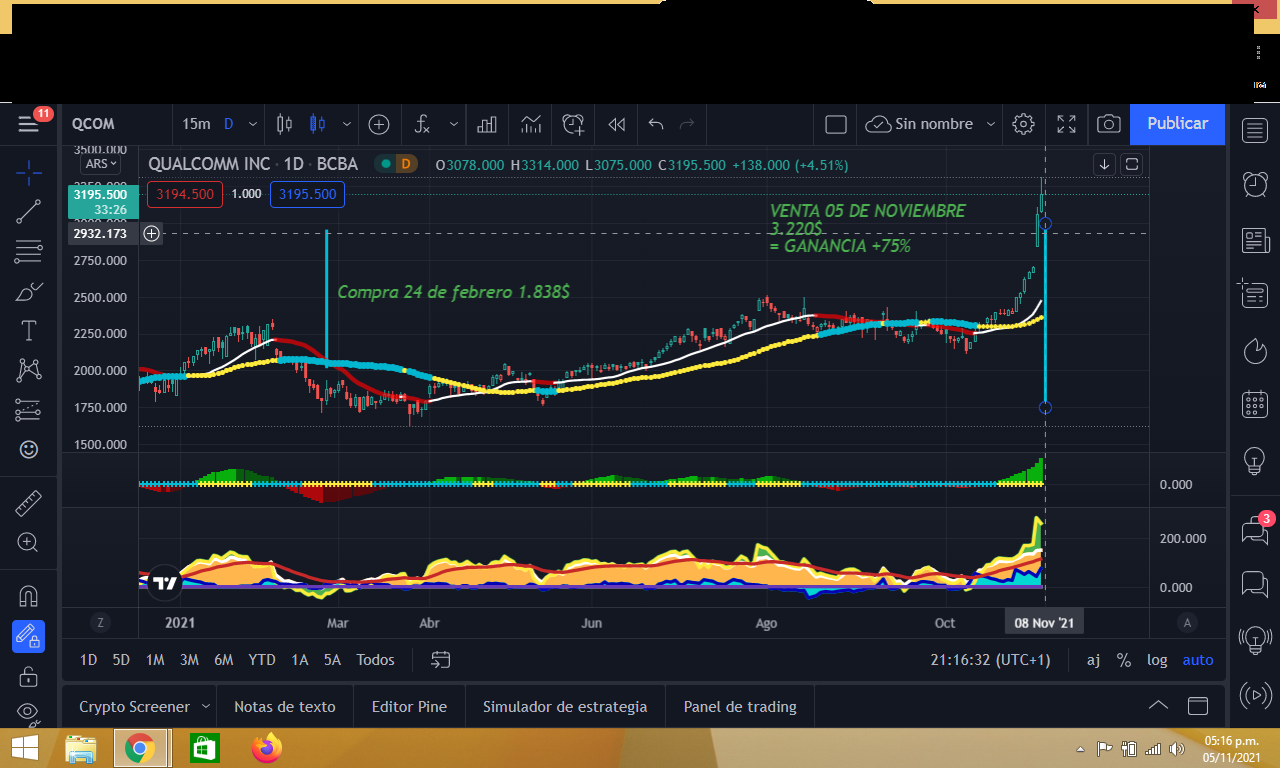Toggle hide all drawings eye icon
This screenshot has width=1280, height=768.
pos(29,712)
